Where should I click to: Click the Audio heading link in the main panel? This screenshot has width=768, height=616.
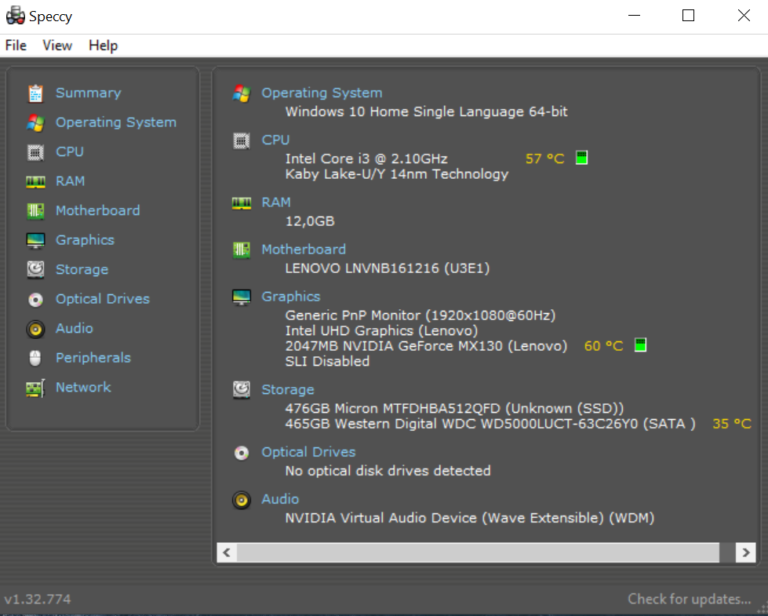(x=280, y=498)
